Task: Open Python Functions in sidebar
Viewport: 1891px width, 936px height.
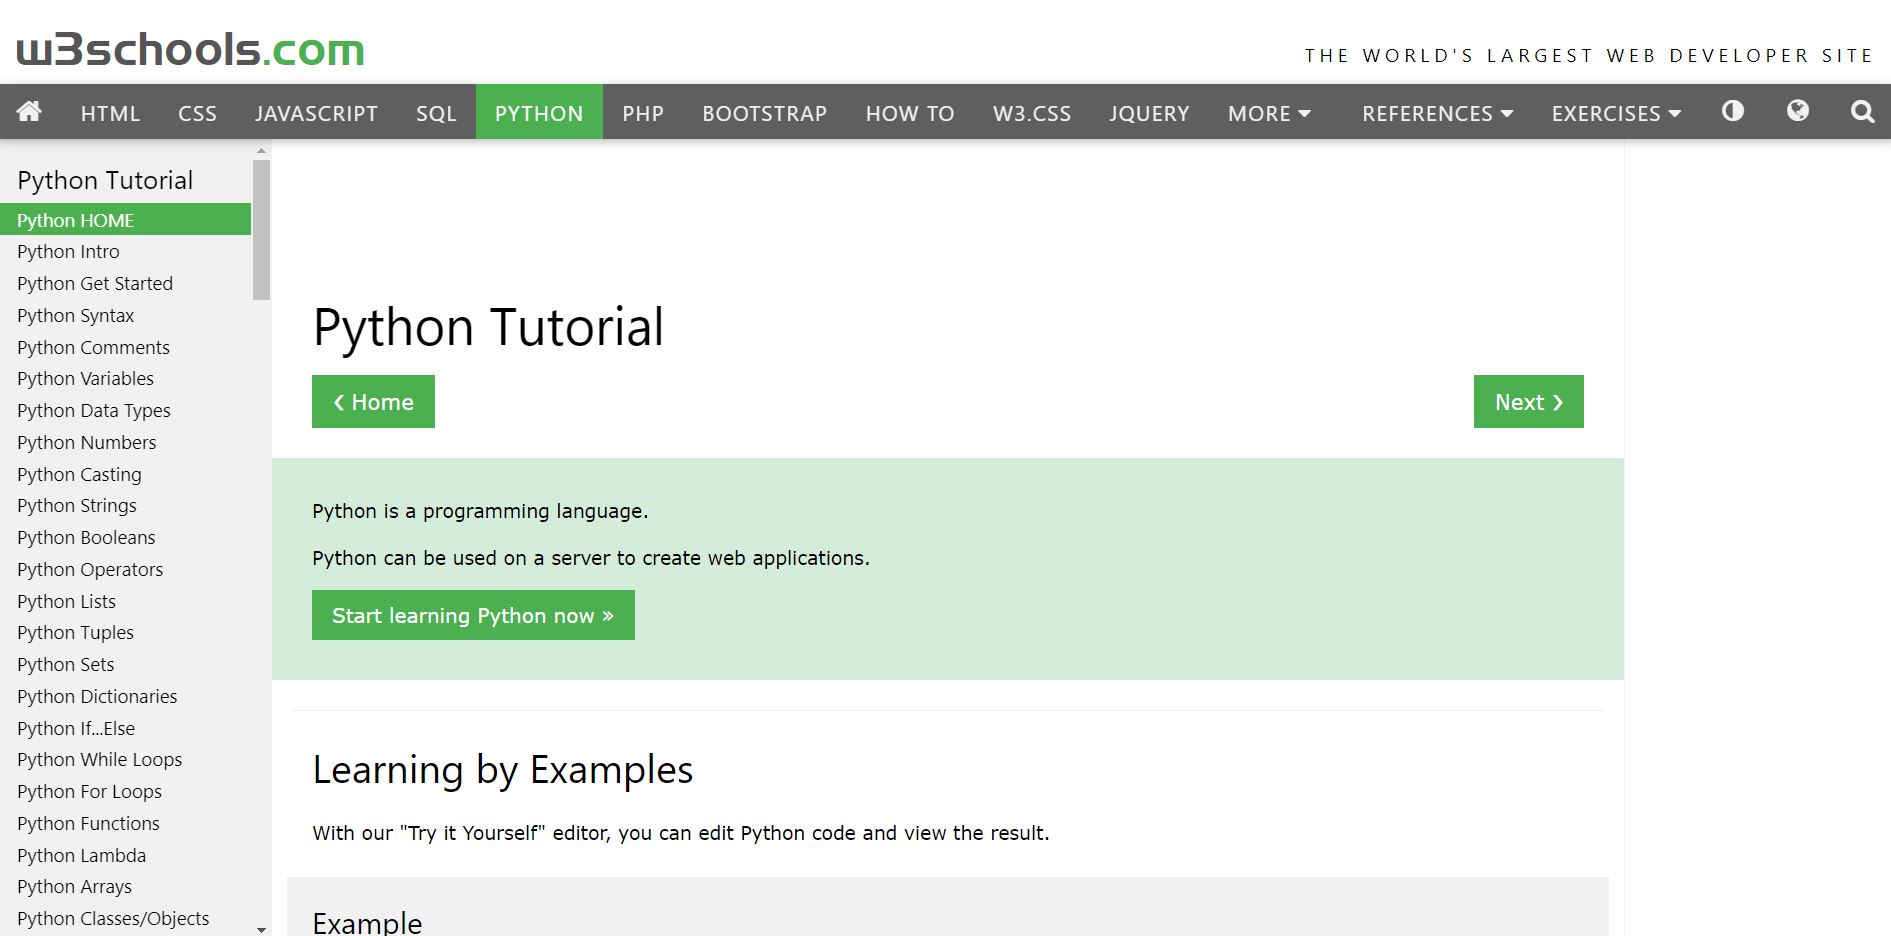Action: [88, 823]
